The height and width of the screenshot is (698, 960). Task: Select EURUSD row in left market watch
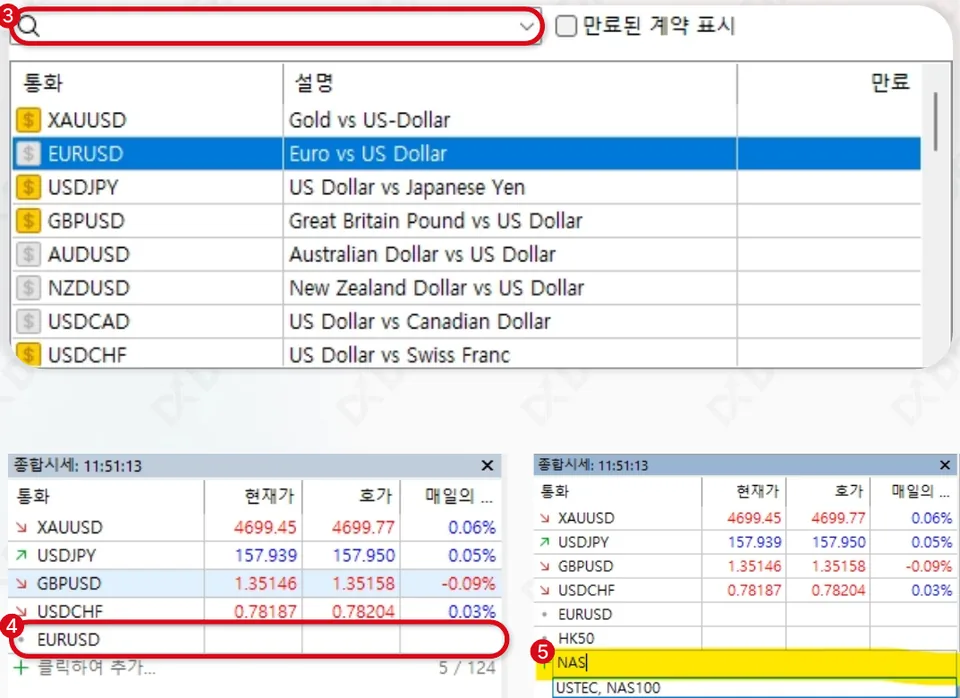255,640
